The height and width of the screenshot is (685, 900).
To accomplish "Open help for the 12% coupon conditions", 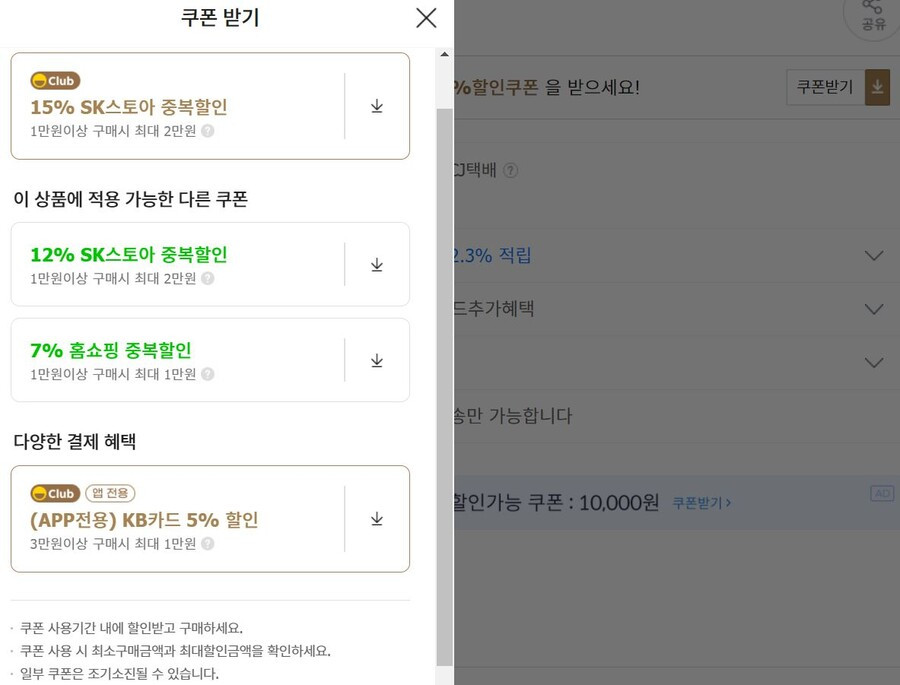I will [208, 278].
